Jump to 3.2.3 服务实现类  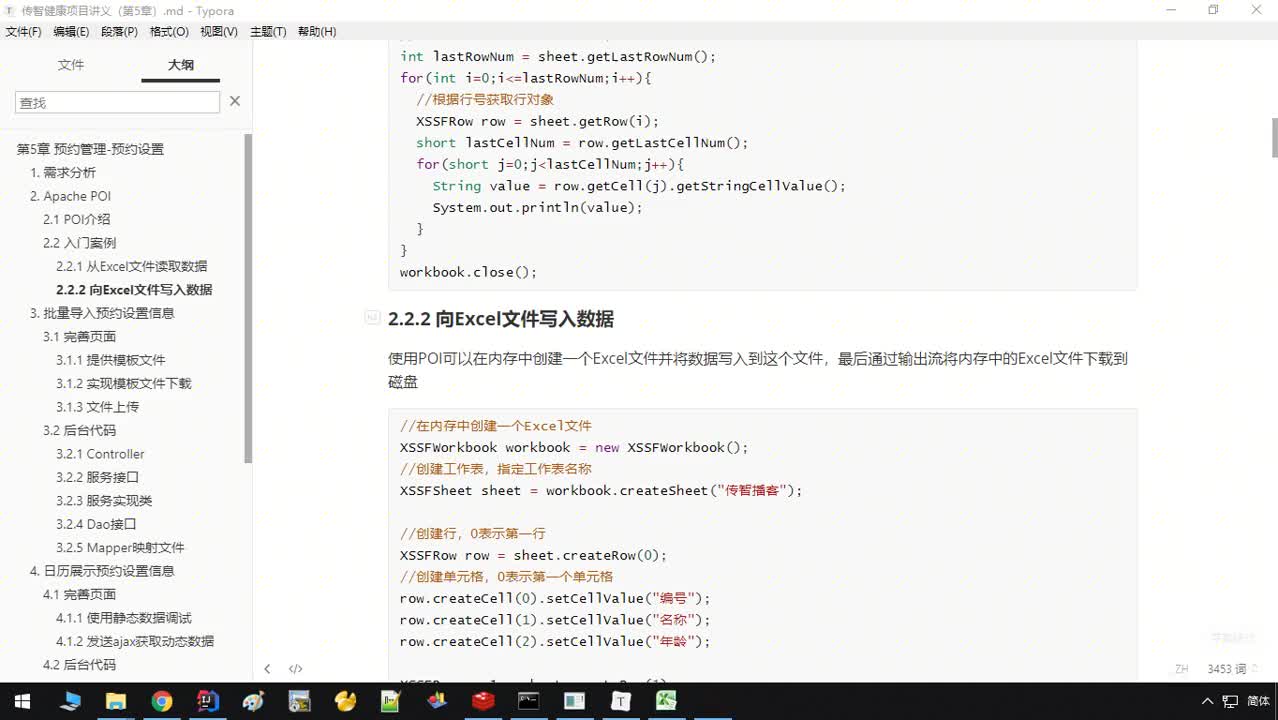tap(104, 501)
